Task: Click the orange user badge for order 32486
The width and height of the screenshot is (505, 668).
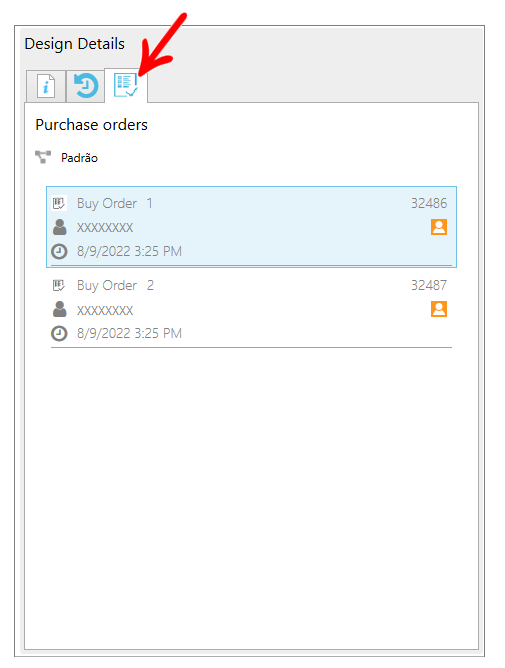Action: [x=439, y=227]
